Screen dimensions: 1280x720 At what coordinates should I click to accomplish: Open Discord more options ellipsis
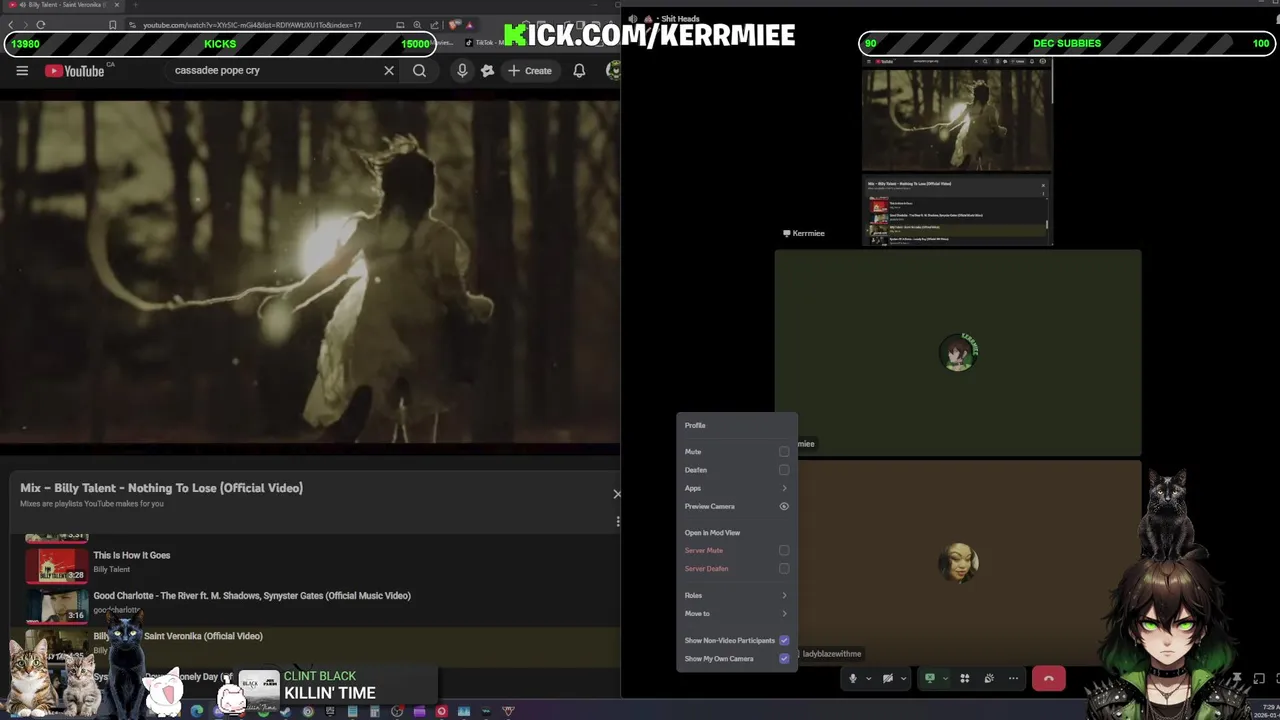point(1013,678)
